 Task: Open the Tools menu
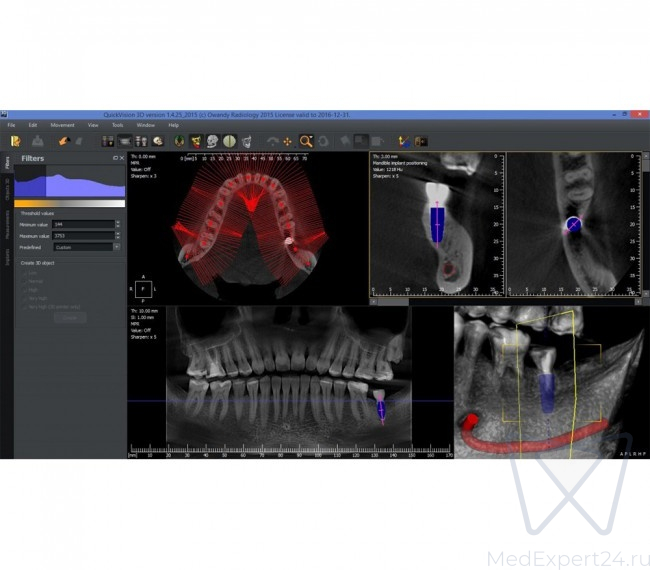coord(118,125)
